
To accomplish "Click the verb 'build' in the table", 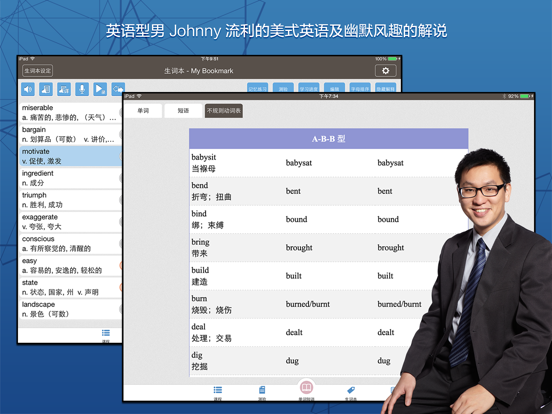I will 200,270.
